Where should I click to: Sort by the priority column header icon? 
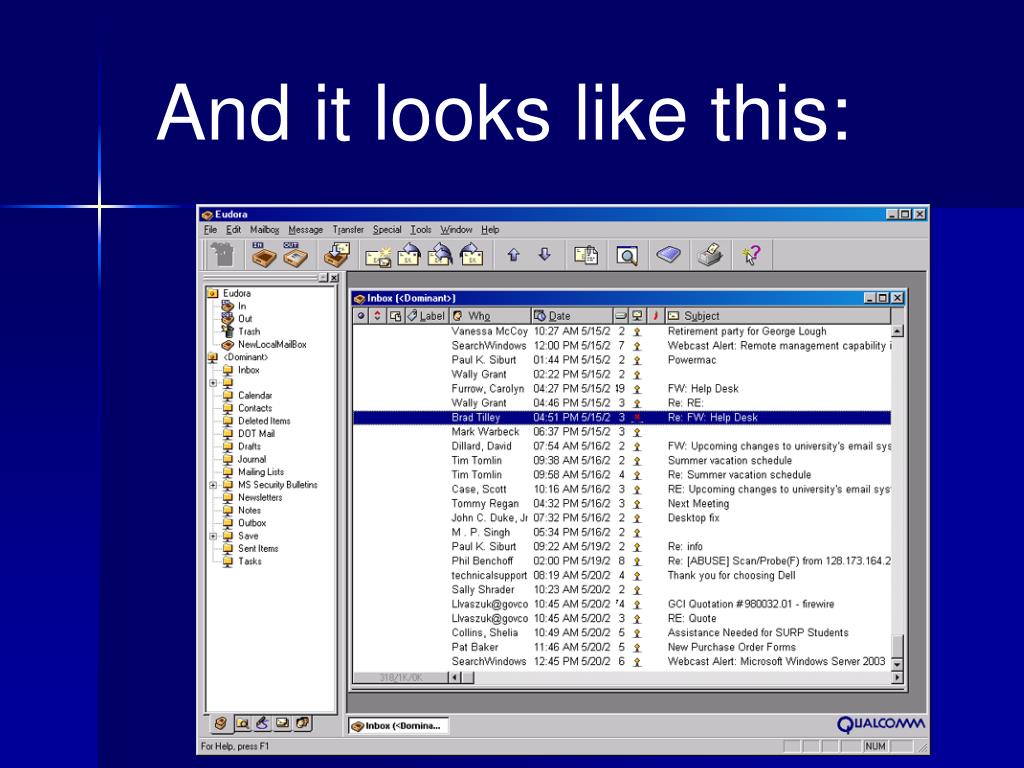(377, 316)
